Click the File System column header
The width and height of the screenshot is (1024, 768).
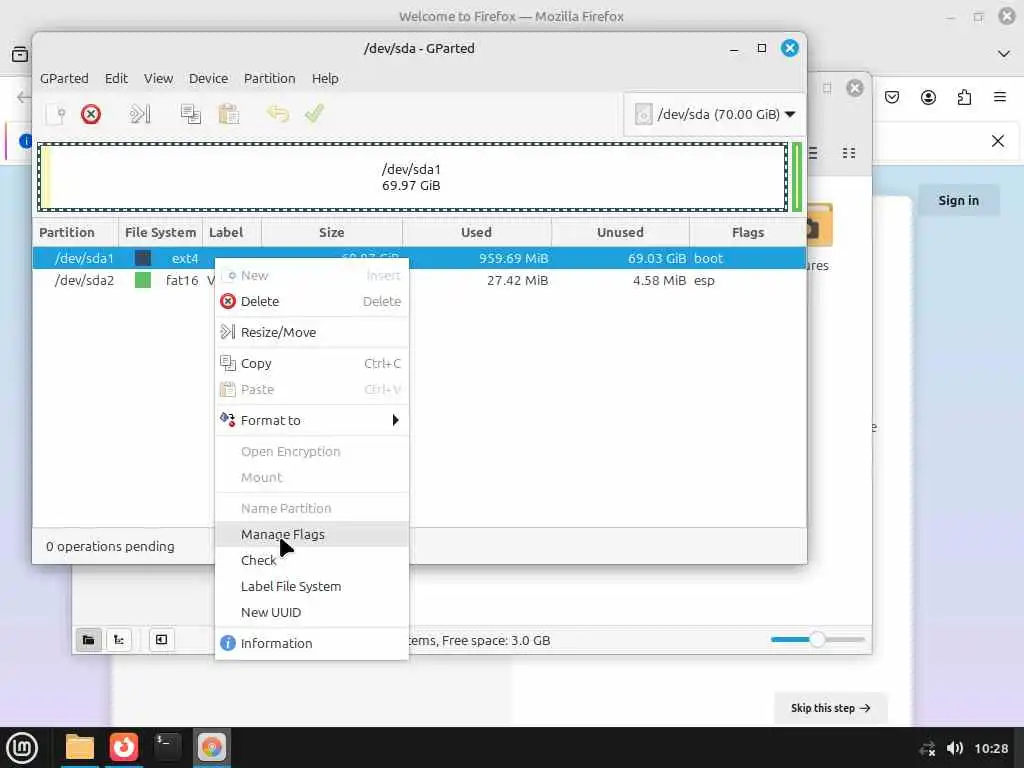coord(161,232)
